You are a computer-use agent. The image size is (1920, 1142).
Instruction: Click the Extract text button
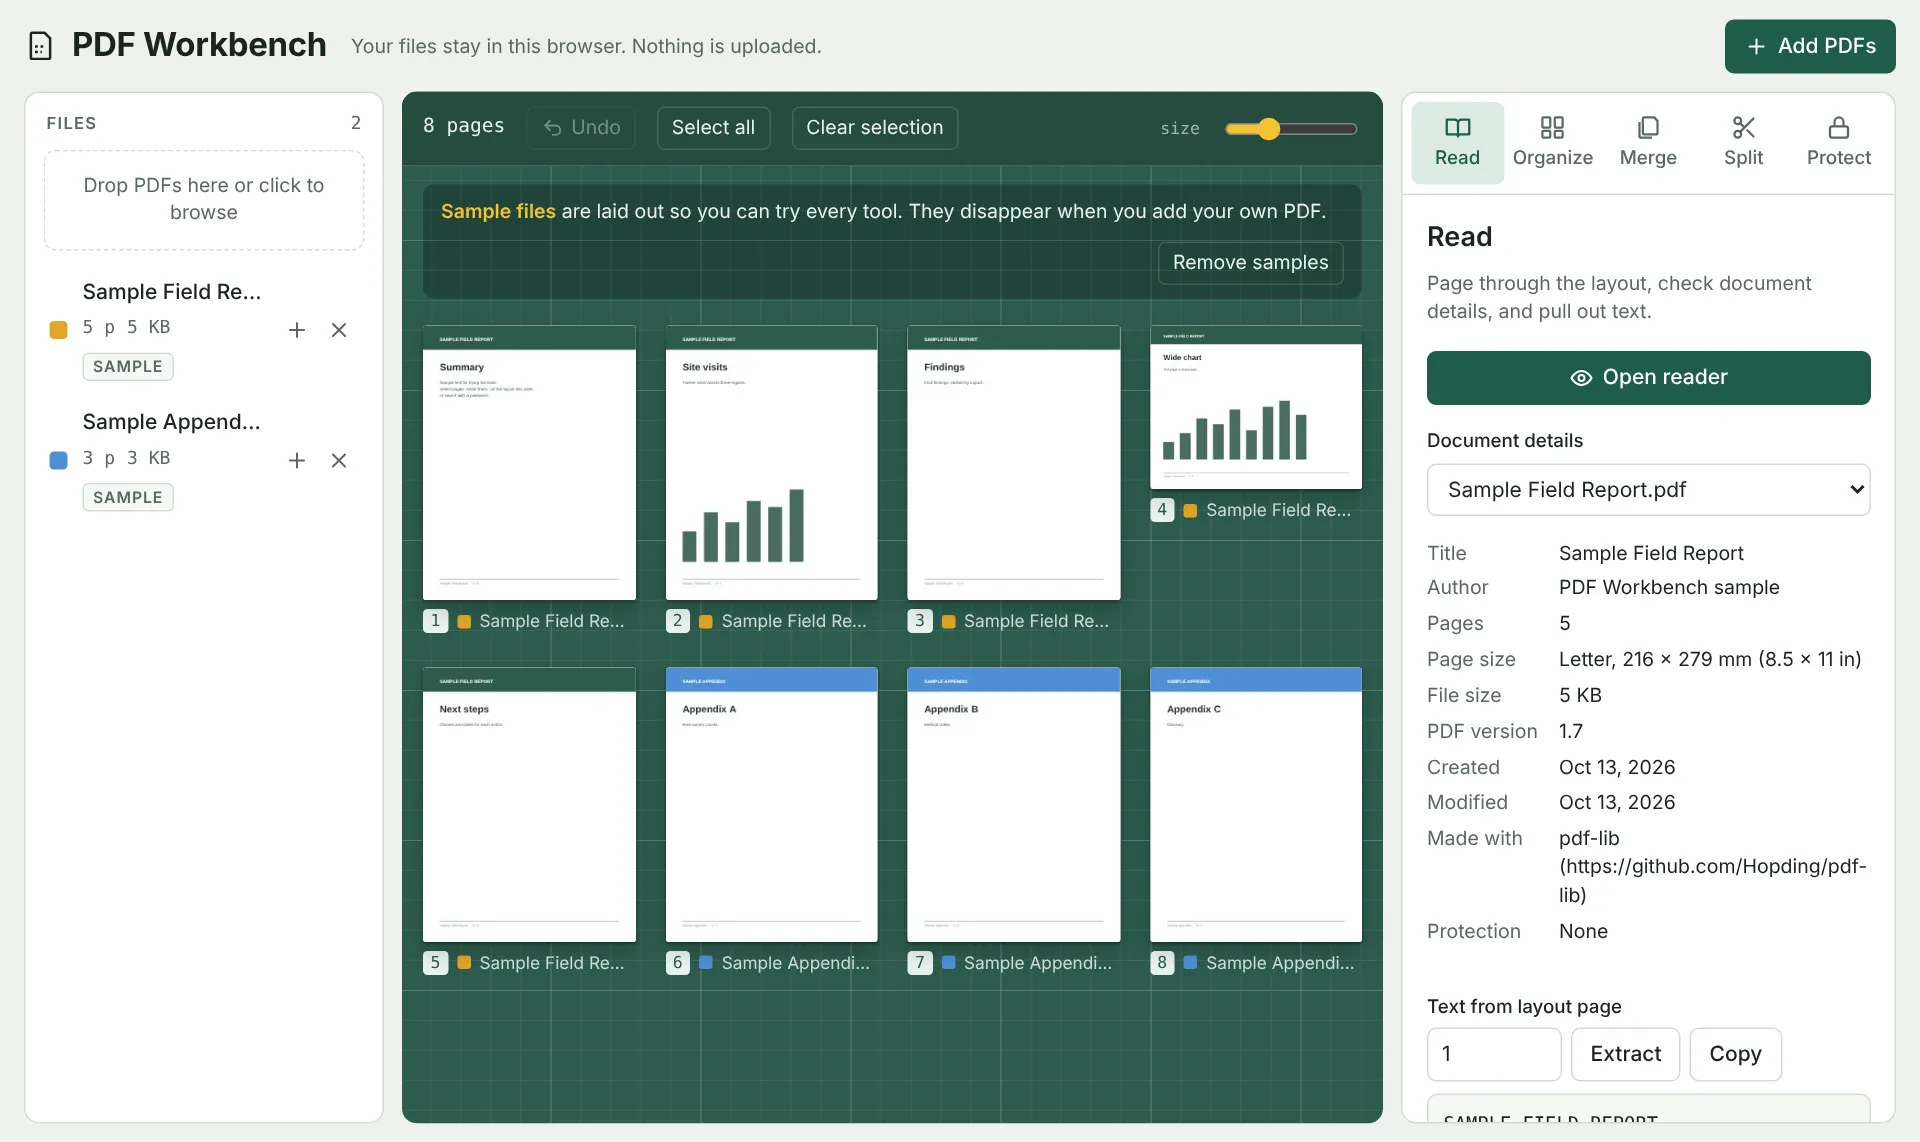click(1625, 1054)
